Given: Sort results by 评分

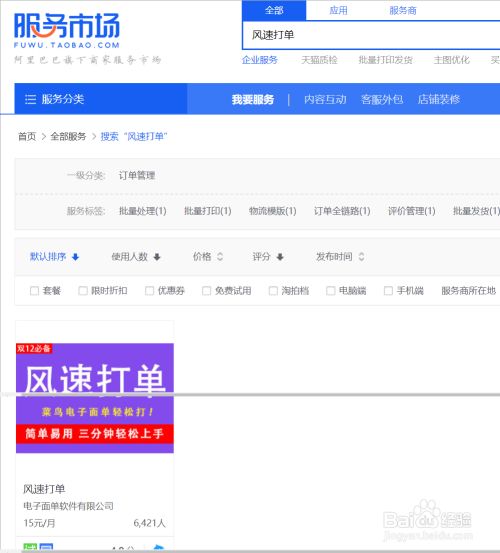Looking at the screenshot, I should [262, 257].
